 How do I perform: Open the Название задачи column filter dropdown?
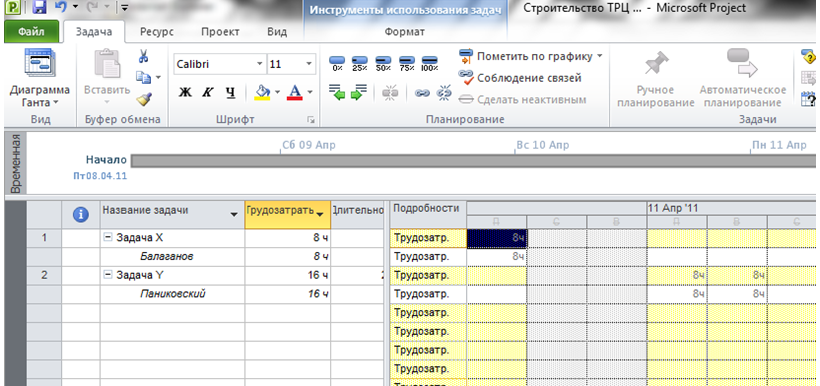pyautogui.click(x=235, y=214)
